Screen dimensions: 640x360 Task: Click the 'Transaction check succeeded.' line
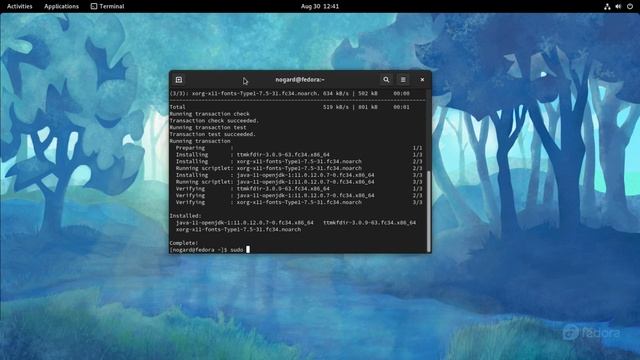click(x=214, y=120)
